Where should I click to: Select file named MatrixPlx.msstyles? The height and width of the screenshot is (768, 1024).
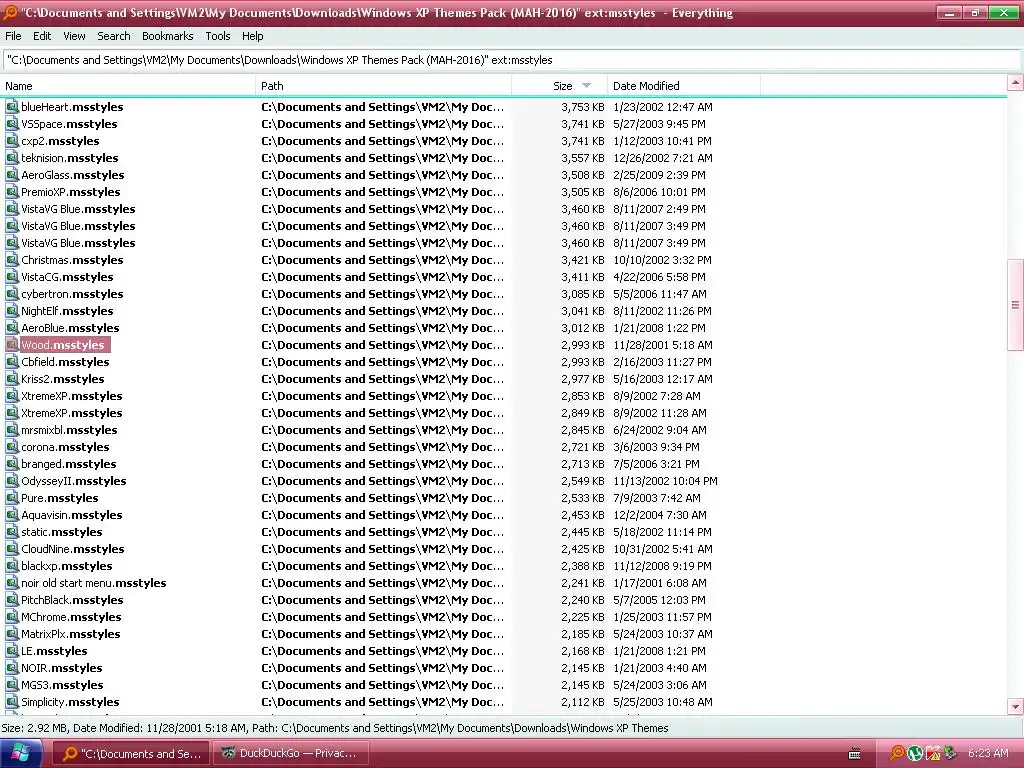pyautogui.click(x=71, y=633)
